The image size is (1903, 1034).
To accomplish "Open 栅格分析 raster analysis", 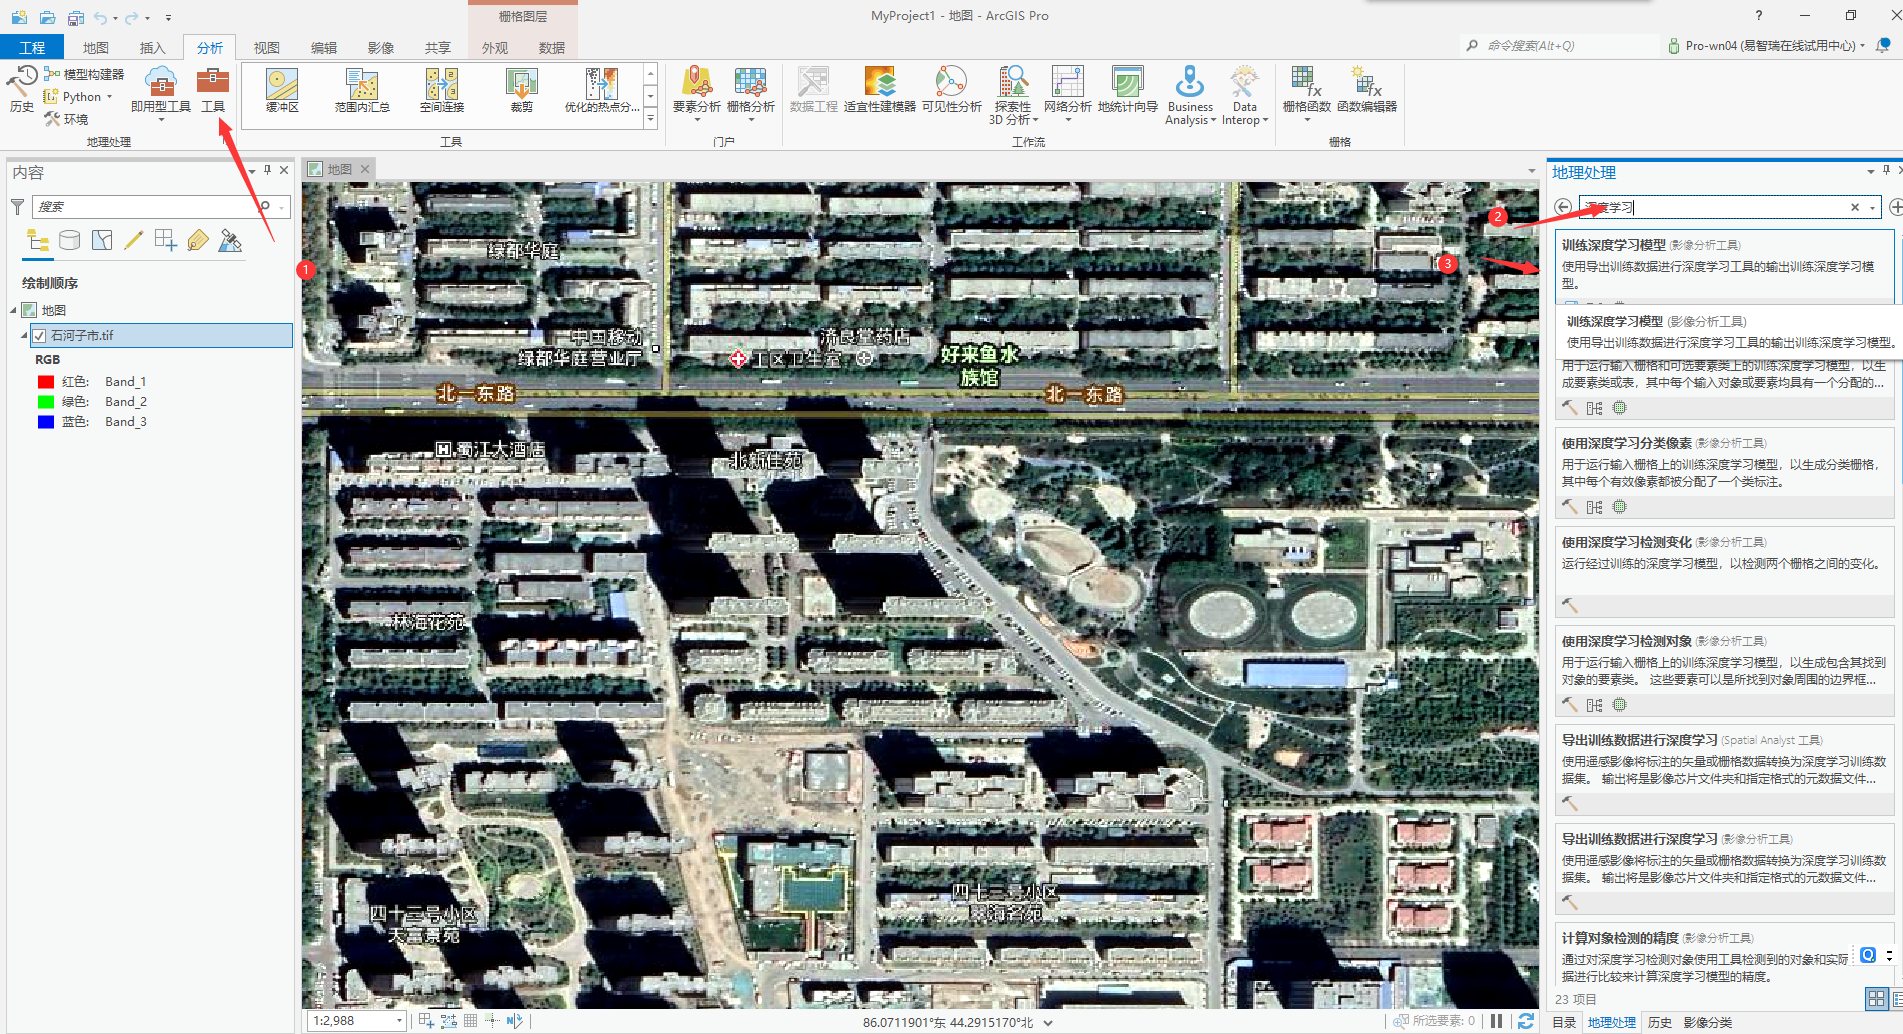I will tap(751, 92).
